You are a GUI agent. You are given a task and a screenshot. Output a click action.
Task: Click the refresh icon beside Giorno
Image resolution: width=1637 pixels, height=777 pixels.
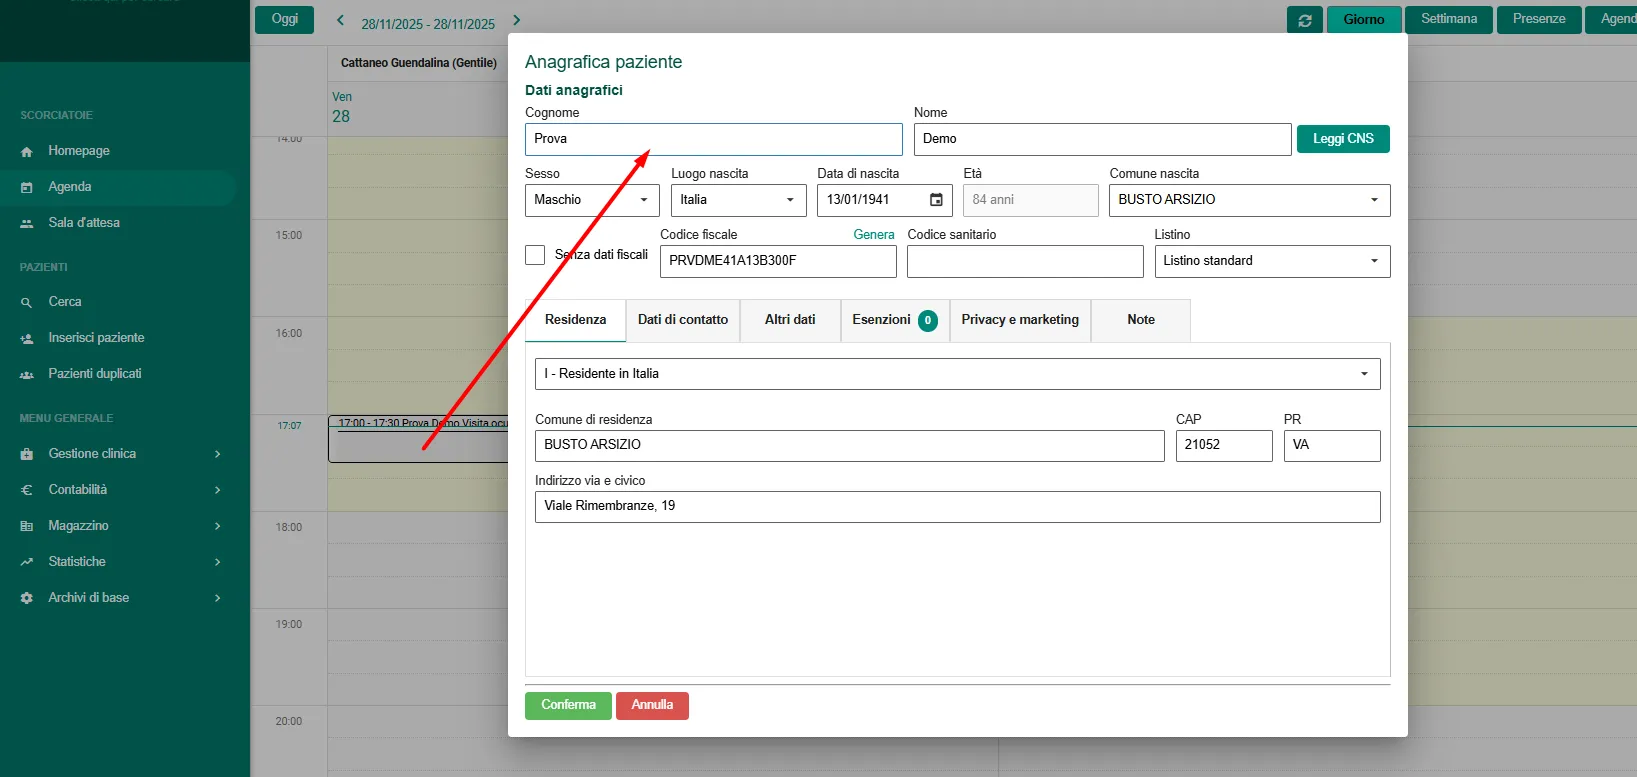(x=1304, y=20)
